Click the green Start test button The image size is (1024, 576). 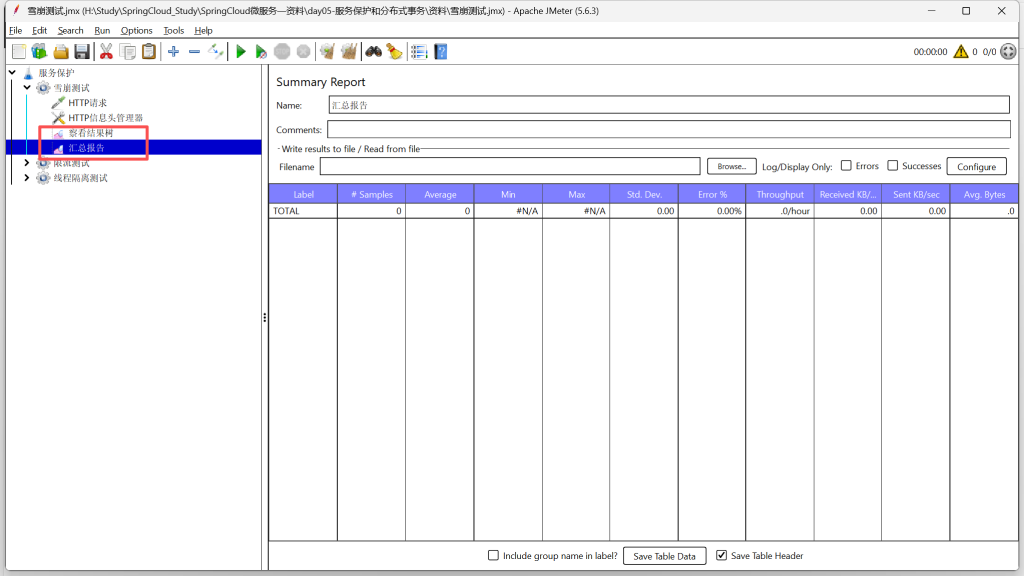point(240,51)
